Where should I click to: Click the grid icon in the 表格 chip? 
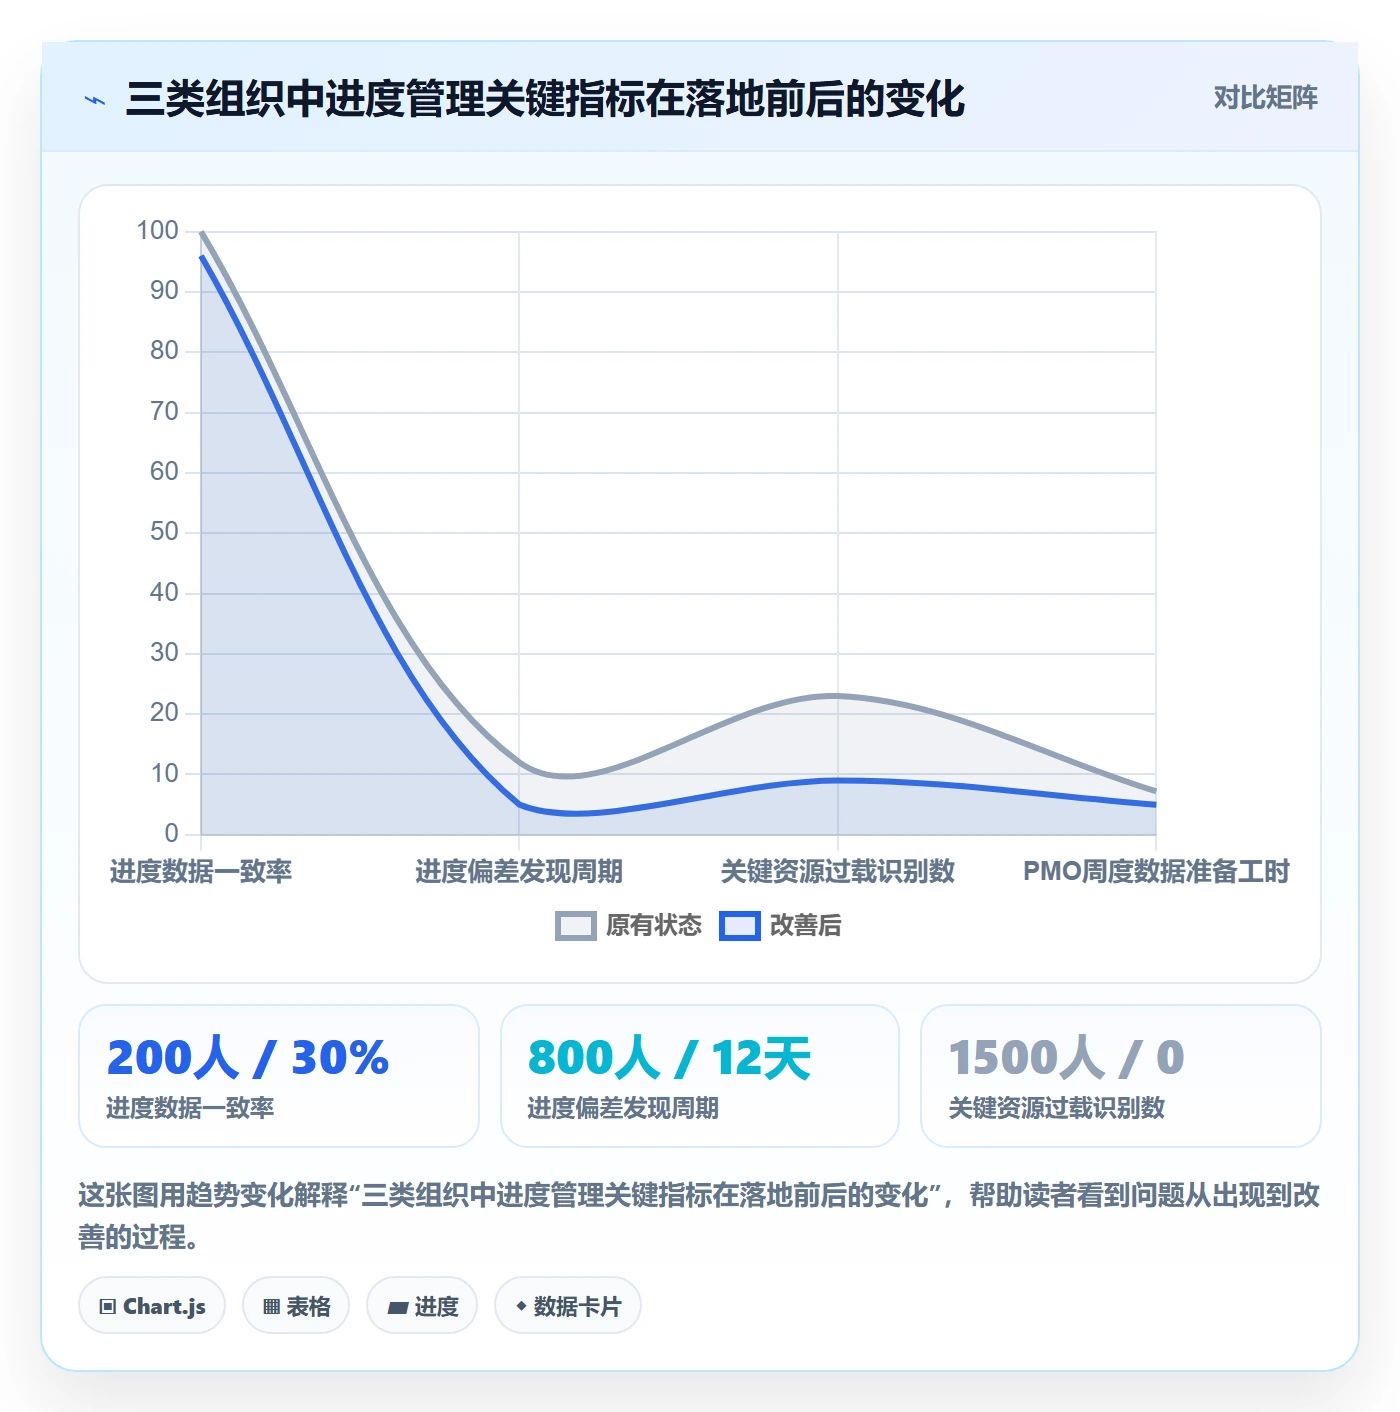pyautogui.click(x=271, y=1307)
